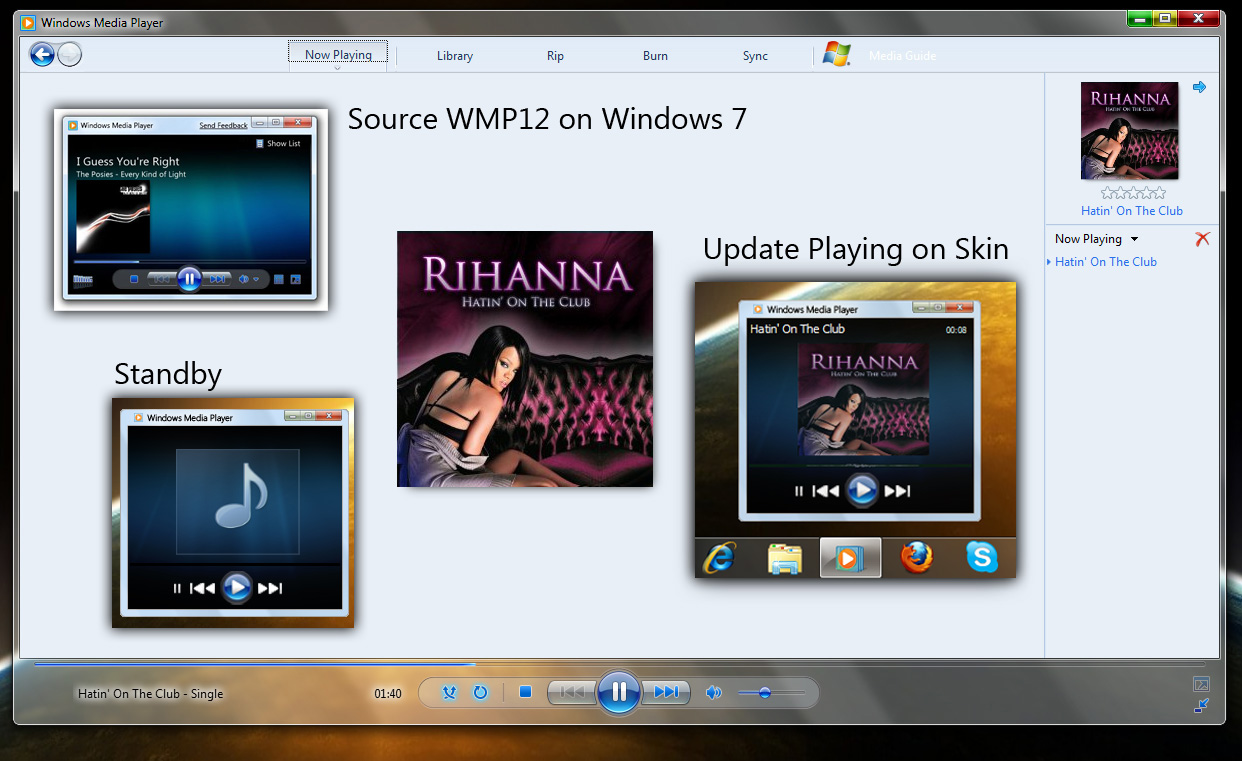Click Windows Explorer folder icon in preview taskbar

pos(786,558)
